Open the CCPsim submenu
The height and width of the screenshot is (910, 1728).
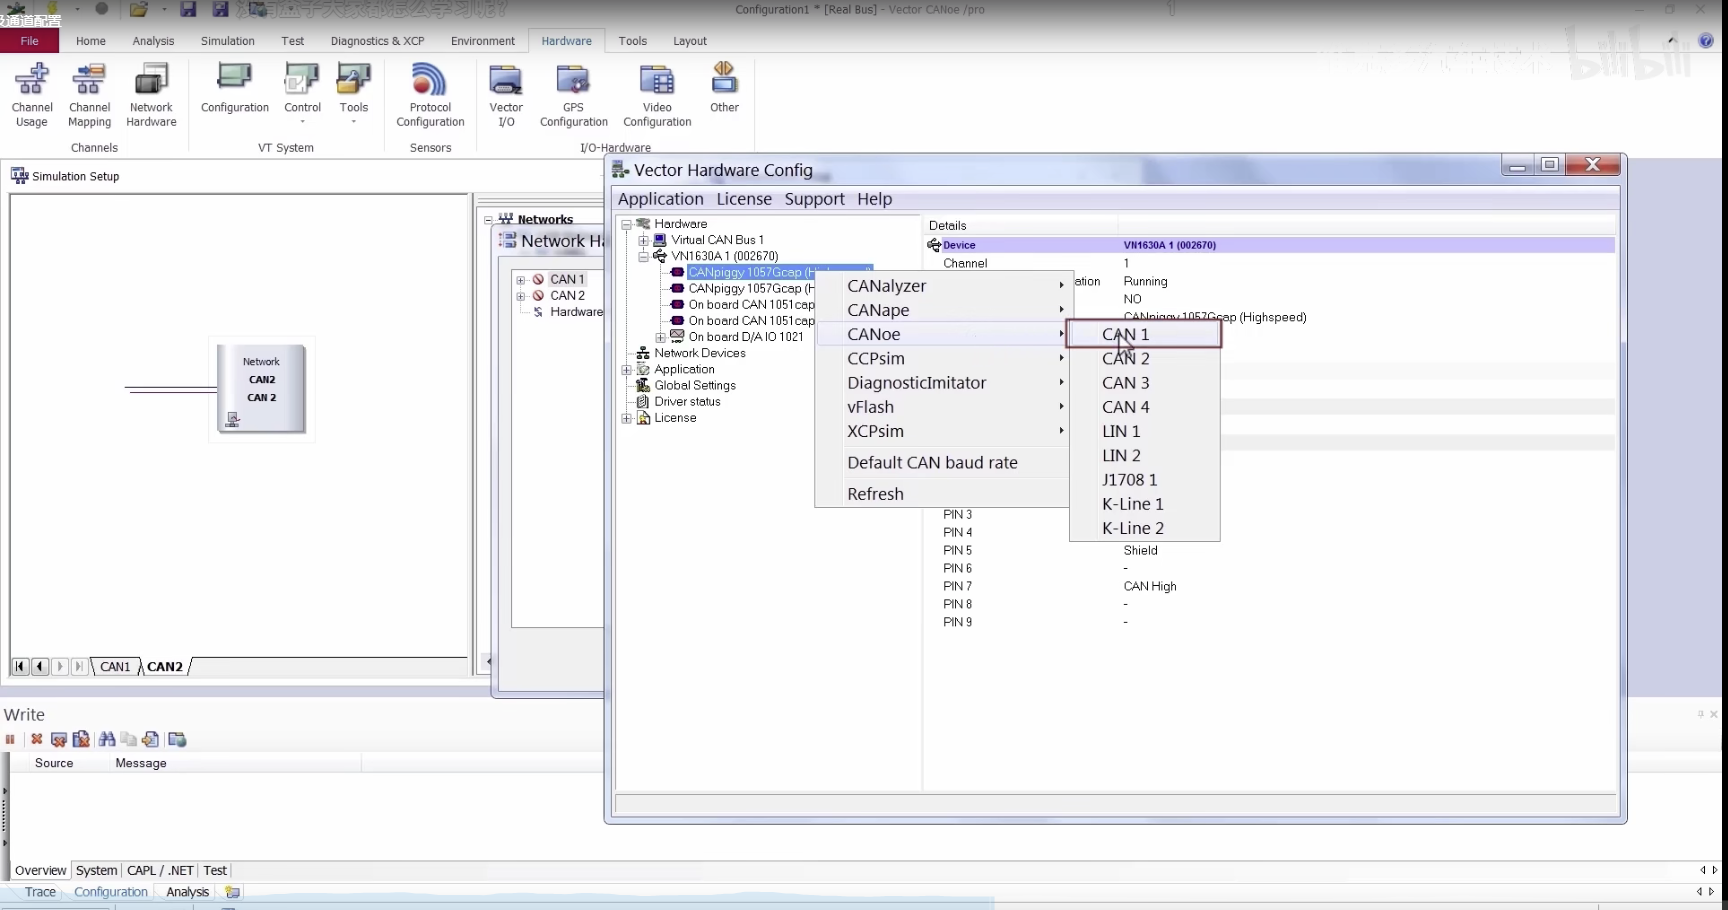click(943, 358)
